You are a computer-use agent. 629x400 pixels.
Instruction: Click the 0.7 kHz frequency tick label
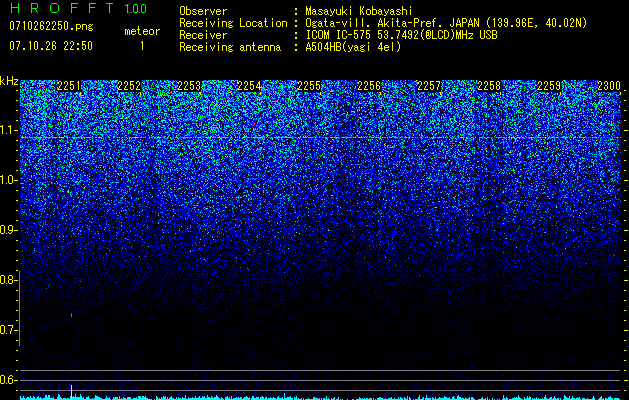click(x=7, y=330)
